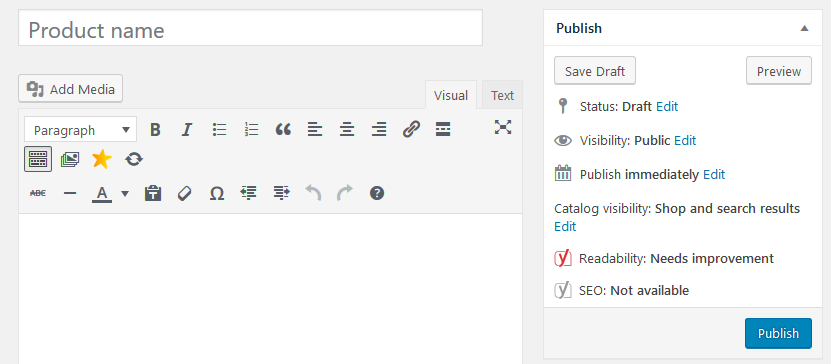Apply blockquote formatting
This screenshot has width=831, height=364.
point(284,129)
